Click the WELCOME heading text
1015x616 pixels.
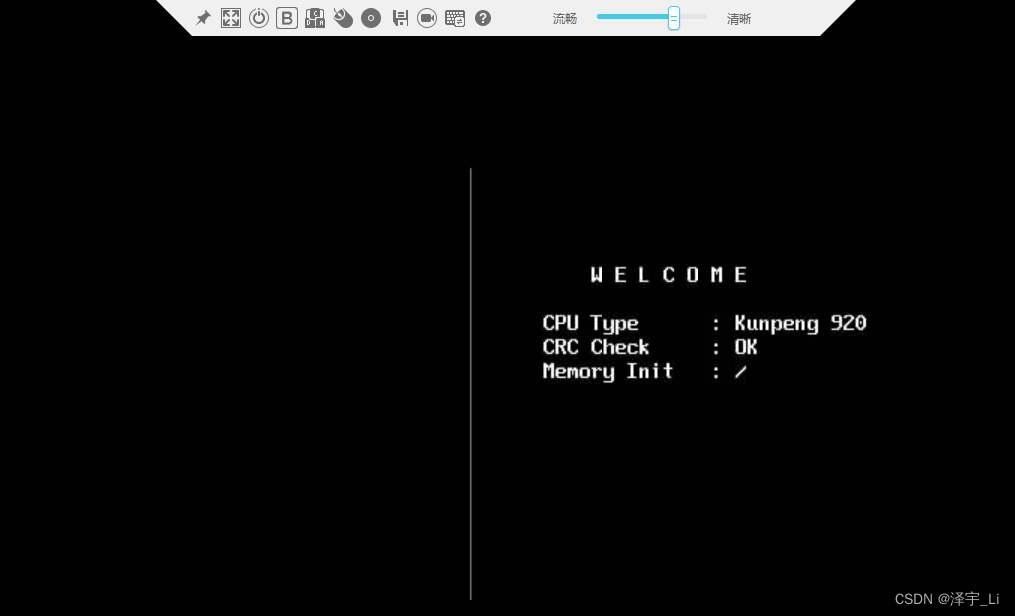pos(670,274)
